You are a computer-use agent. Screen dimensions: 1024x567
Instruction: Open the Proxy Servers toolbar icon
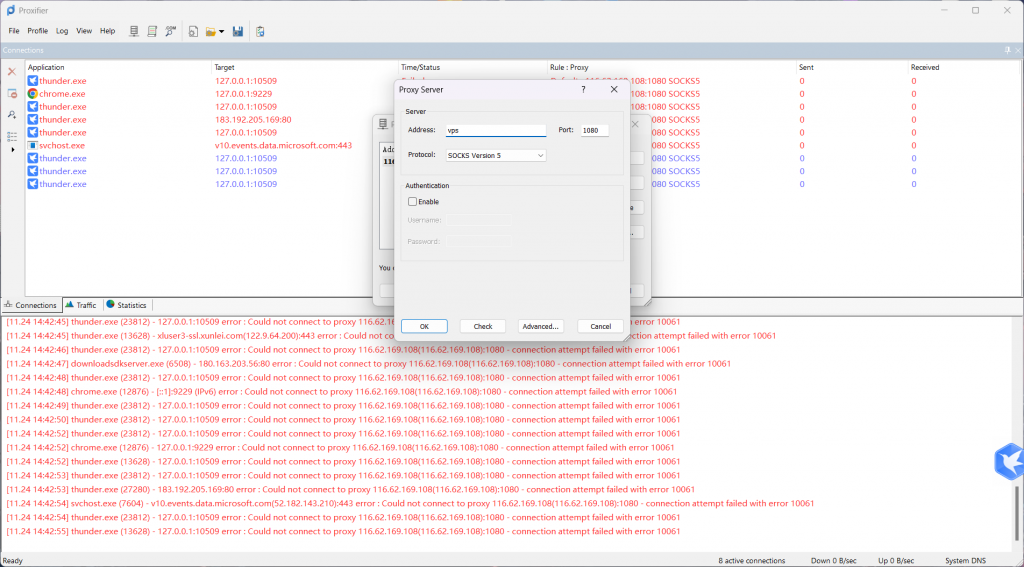click(134, 31)
